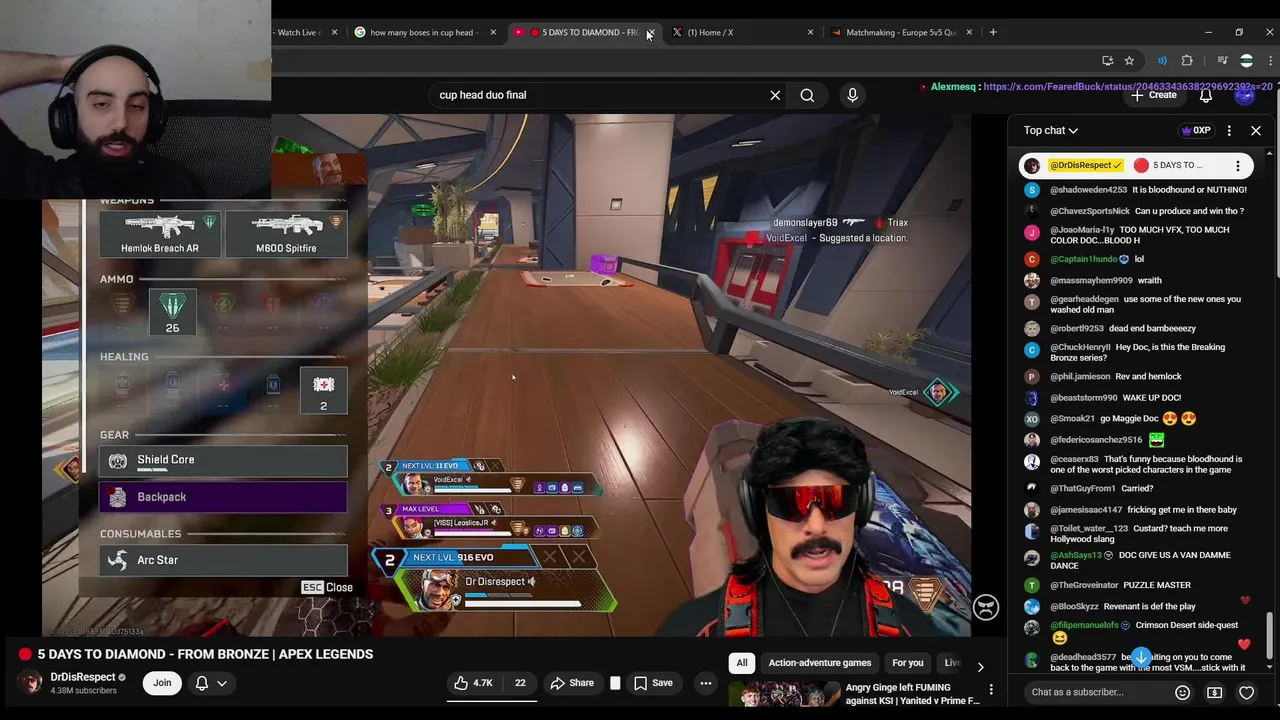Jump to newest chat messages arrow
The width and height of the screenshot is (1280, 720).
pos(1141,657)
